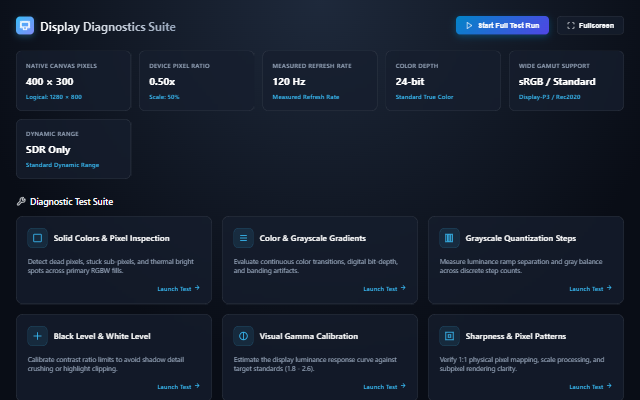This screenshot has width=640, height=400.
Task: Open the Wide Gamut Support info card
Action: (566, 81)
